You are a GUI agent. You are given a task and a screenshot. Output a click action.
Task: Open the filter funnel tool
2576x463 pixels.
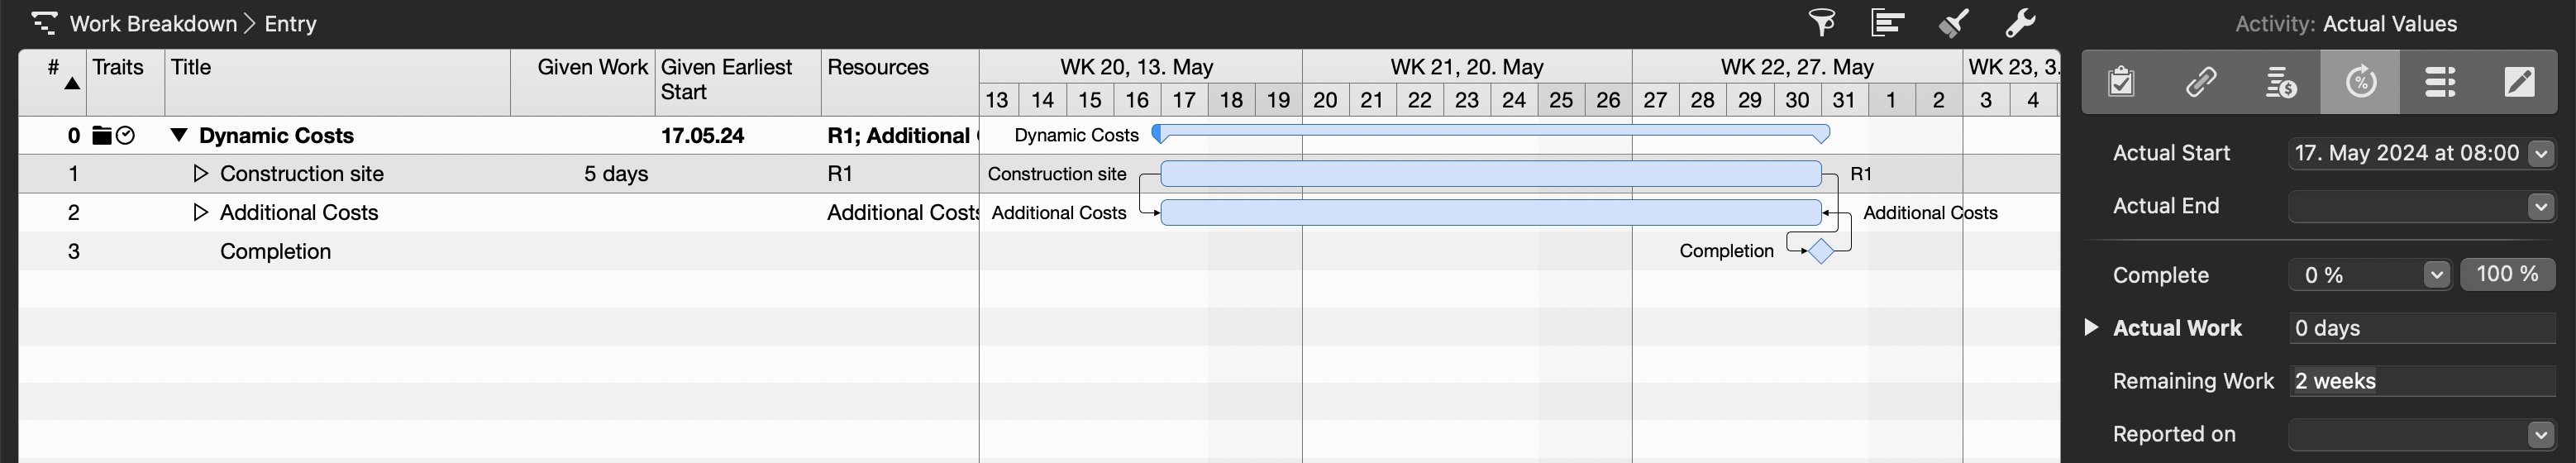click(1821, 22)
